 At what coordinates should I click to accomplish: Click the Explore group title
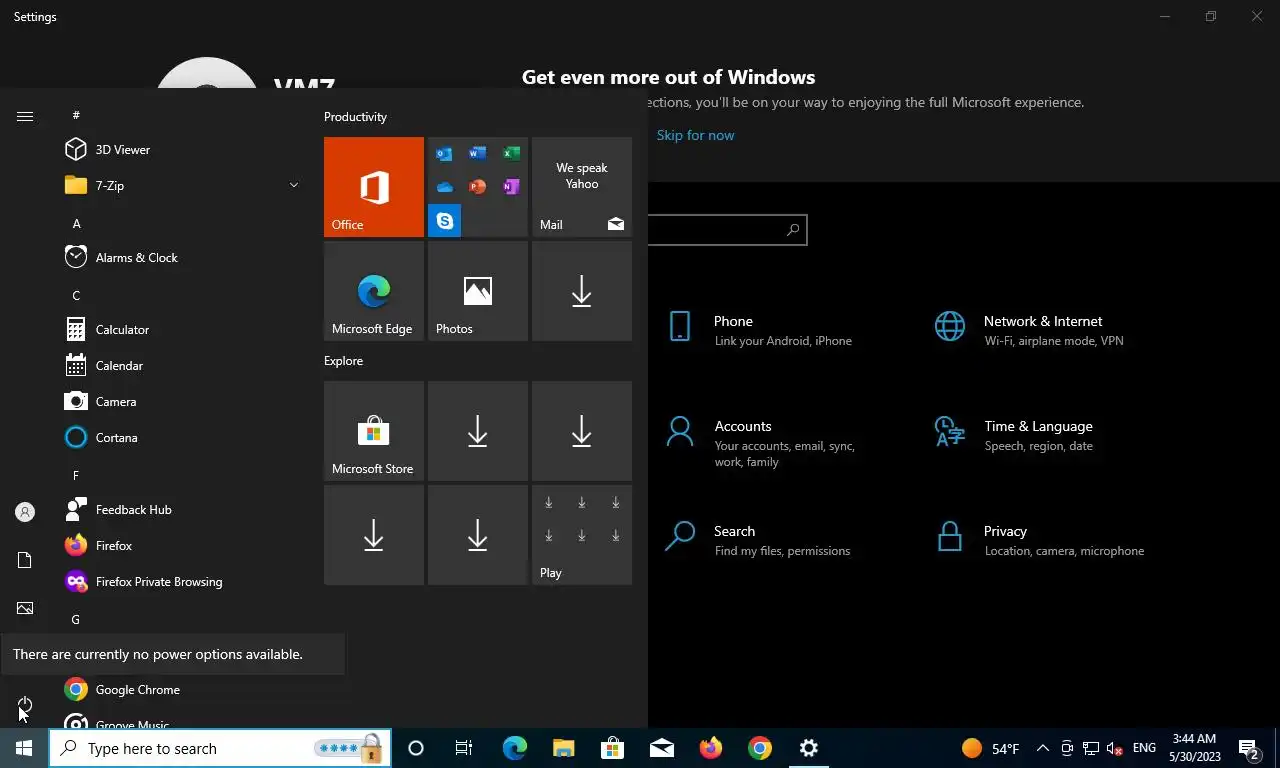click(343, 361)
